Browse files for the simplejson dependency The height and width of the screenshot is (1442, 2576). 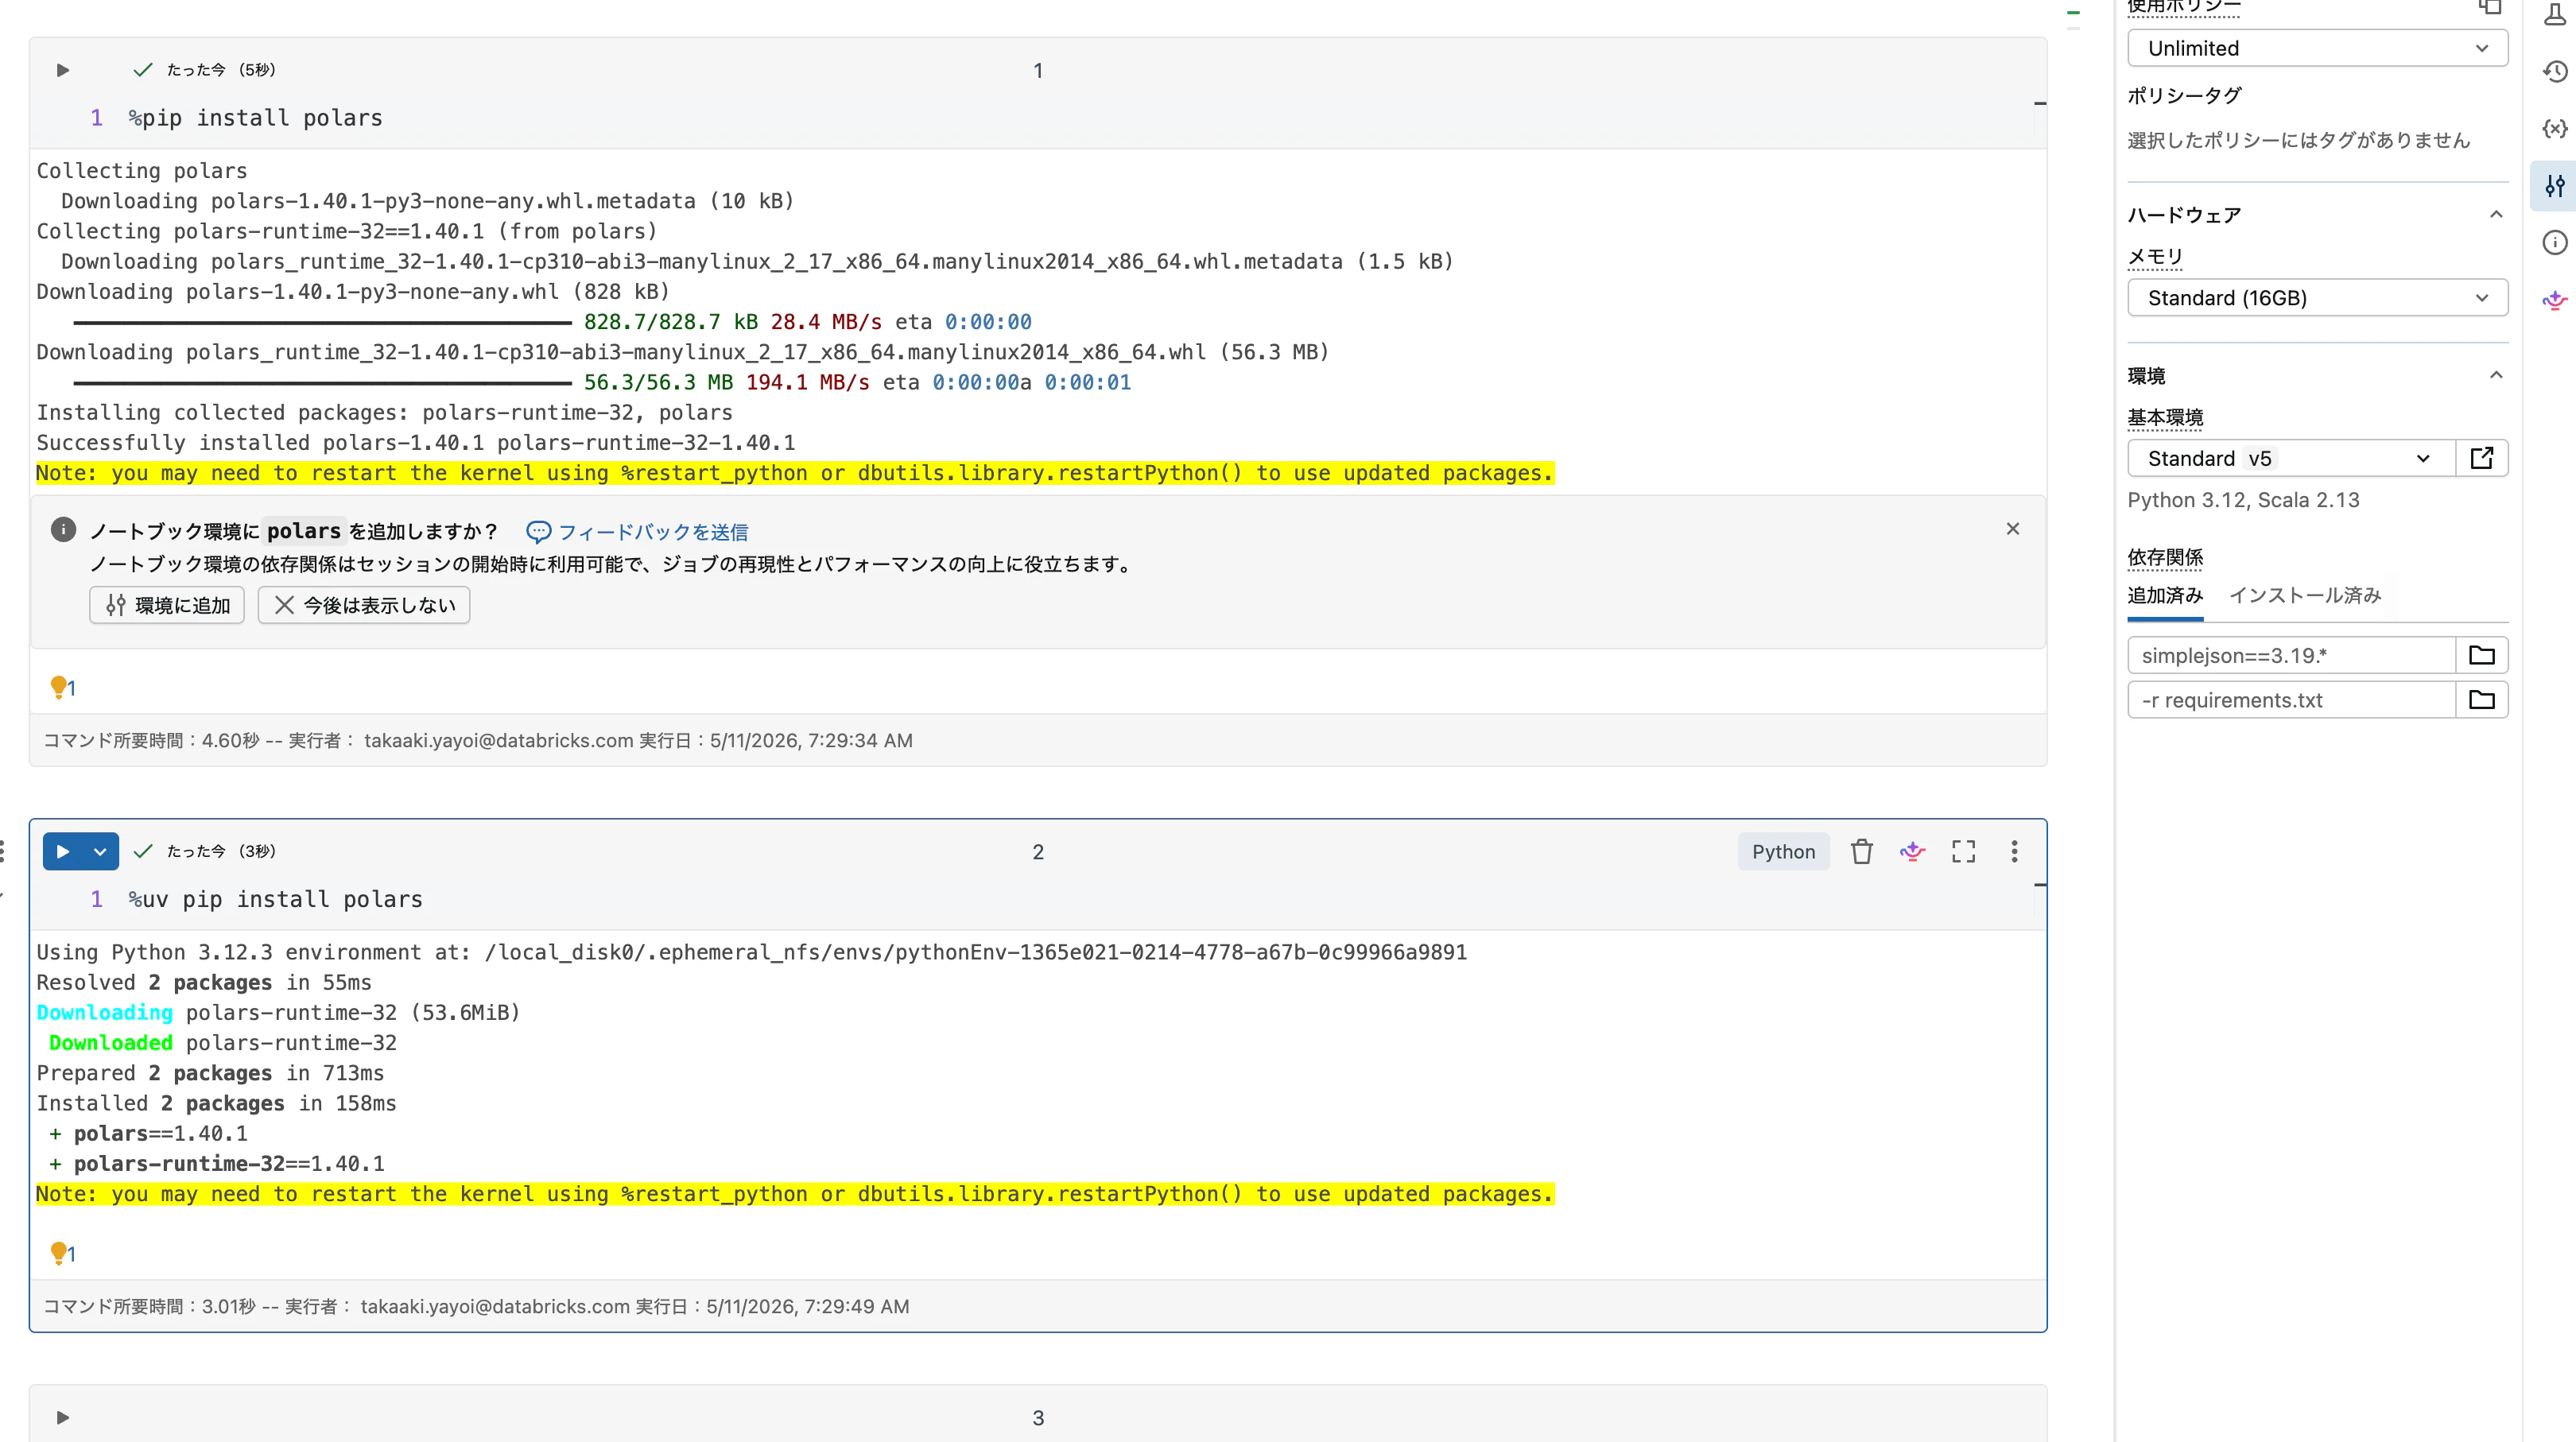[2482, 656]
